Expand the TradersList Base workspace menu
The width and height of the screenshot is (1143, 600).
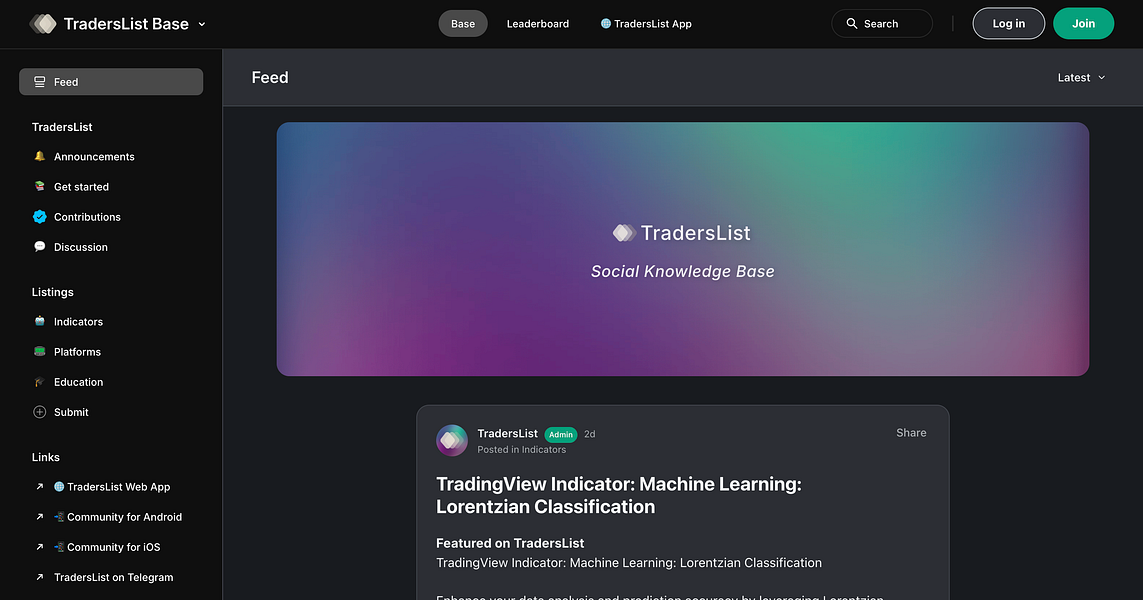point(202,24)
